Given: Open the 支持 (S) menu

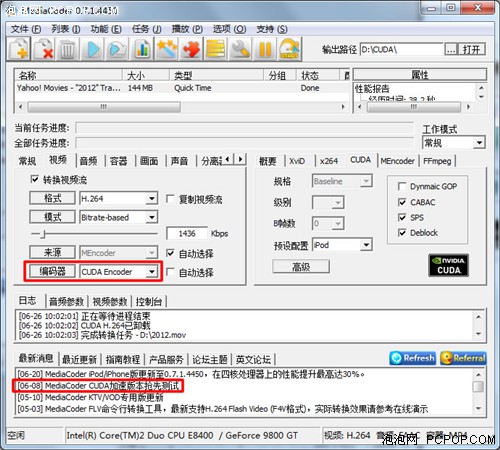Looking at the screenshot, I should coord(272,29).
